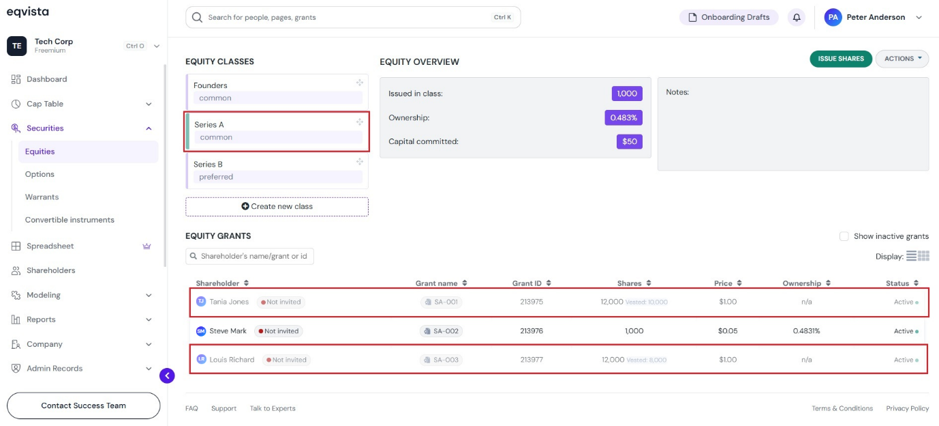This screenshot has height=426, width=939.
Task: Collapse the Securities menu chevron
Action: tap(149, 128)
